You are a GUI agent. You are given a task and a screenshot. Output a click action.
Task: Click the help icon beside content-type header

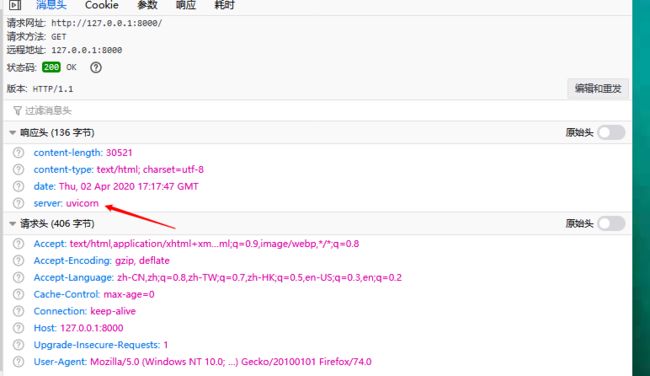coord(18,170)
